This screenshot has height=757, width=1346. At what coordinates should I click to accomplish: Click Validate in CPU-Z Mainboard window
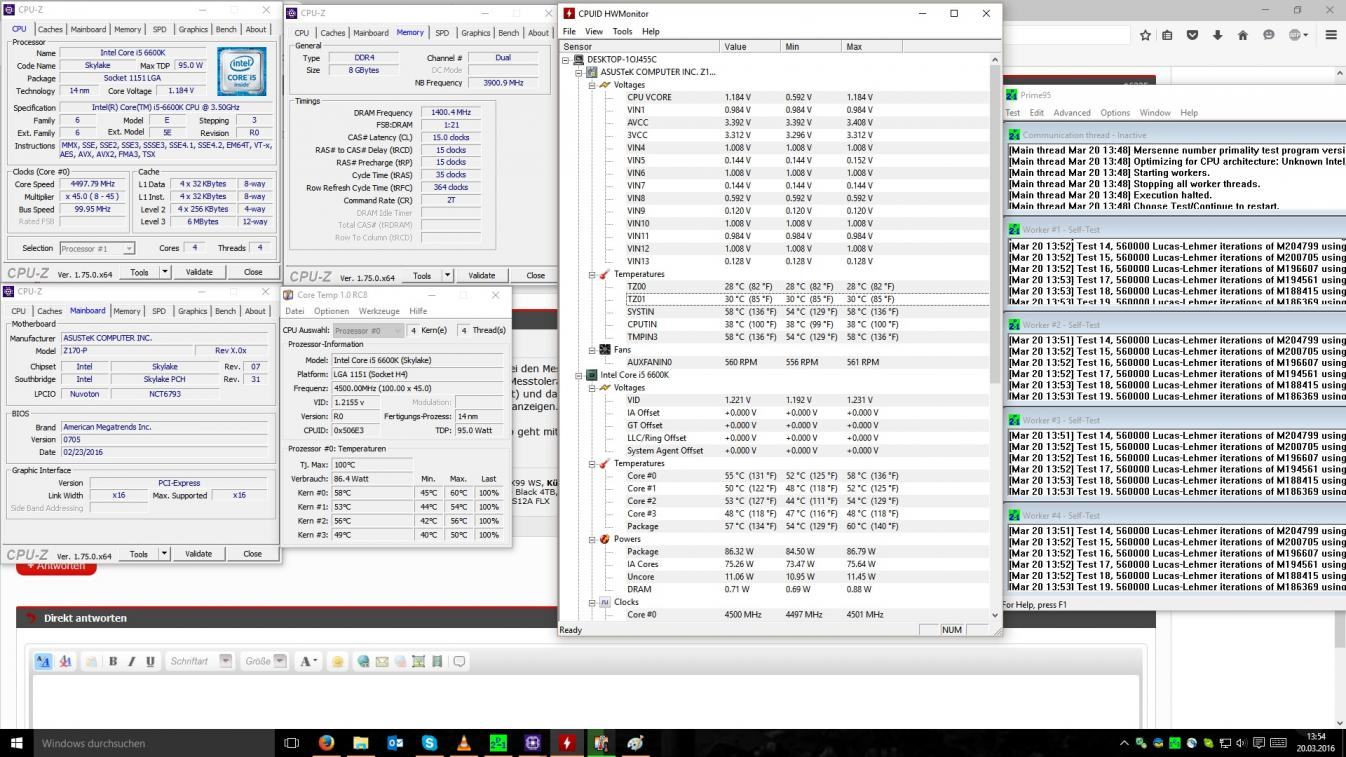199,554
